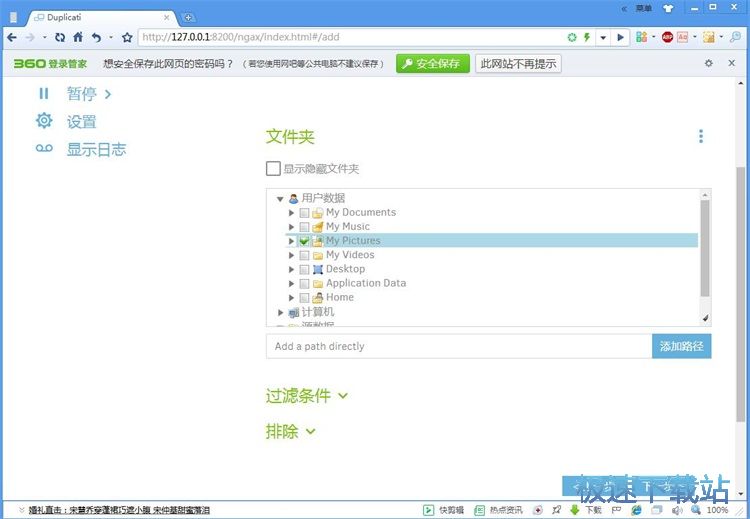Screen dimensions: 750x519
Task: Expand the My Music folder node
Action: (x=291, y=227)
